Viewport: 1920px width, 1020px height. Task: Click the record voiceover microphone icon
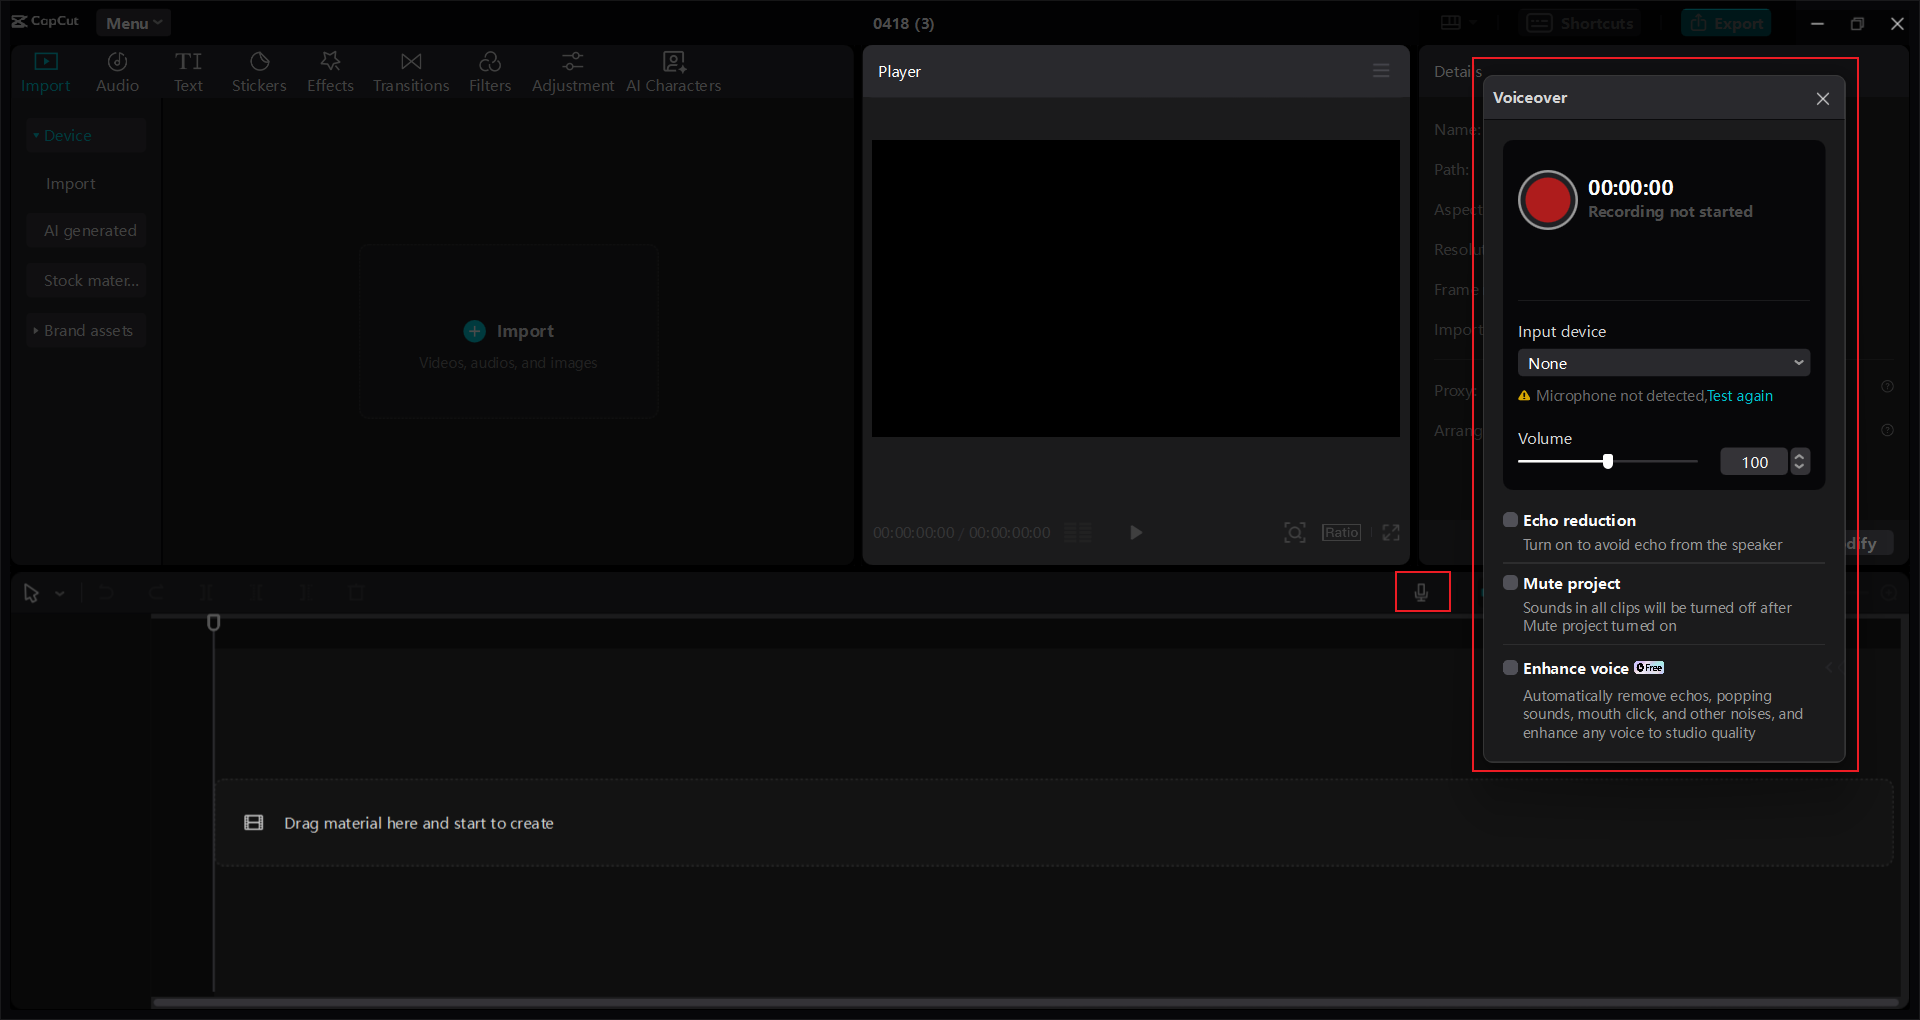coord(1422,592)
